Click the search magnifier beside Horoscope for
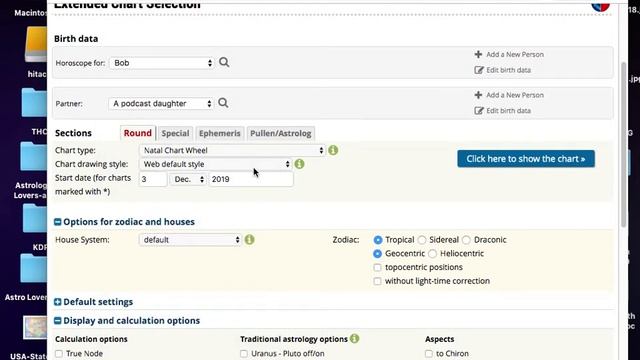The image size is (640, 360). pos(224,62)
